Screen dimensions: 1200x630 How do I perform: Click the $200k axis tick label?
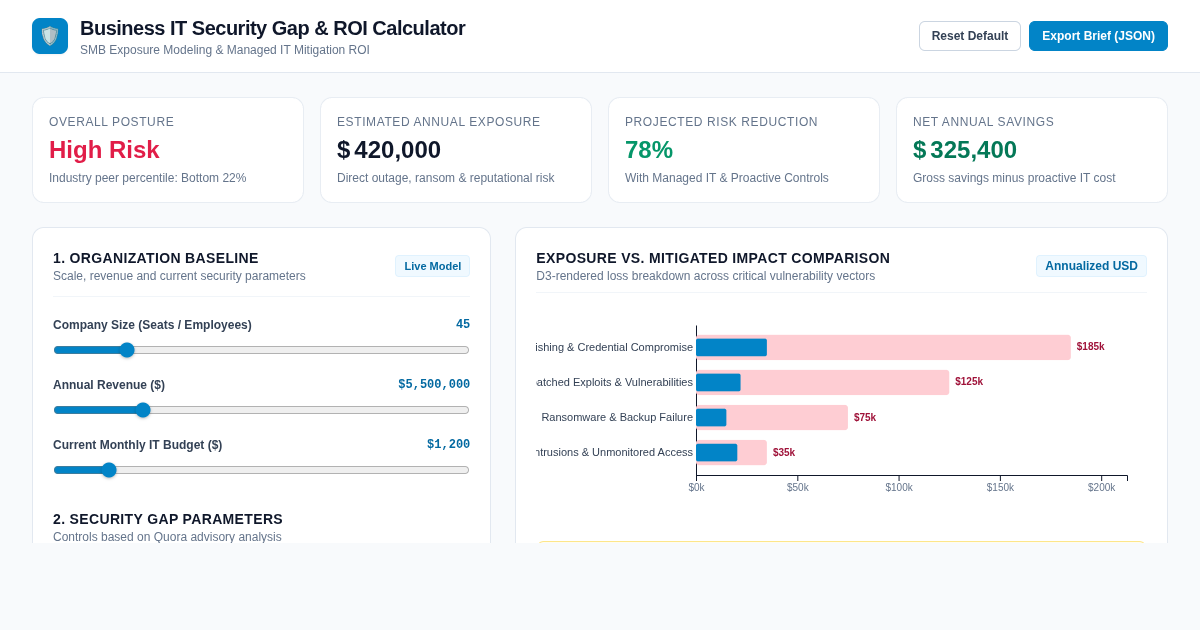[x=1102, y=488]
